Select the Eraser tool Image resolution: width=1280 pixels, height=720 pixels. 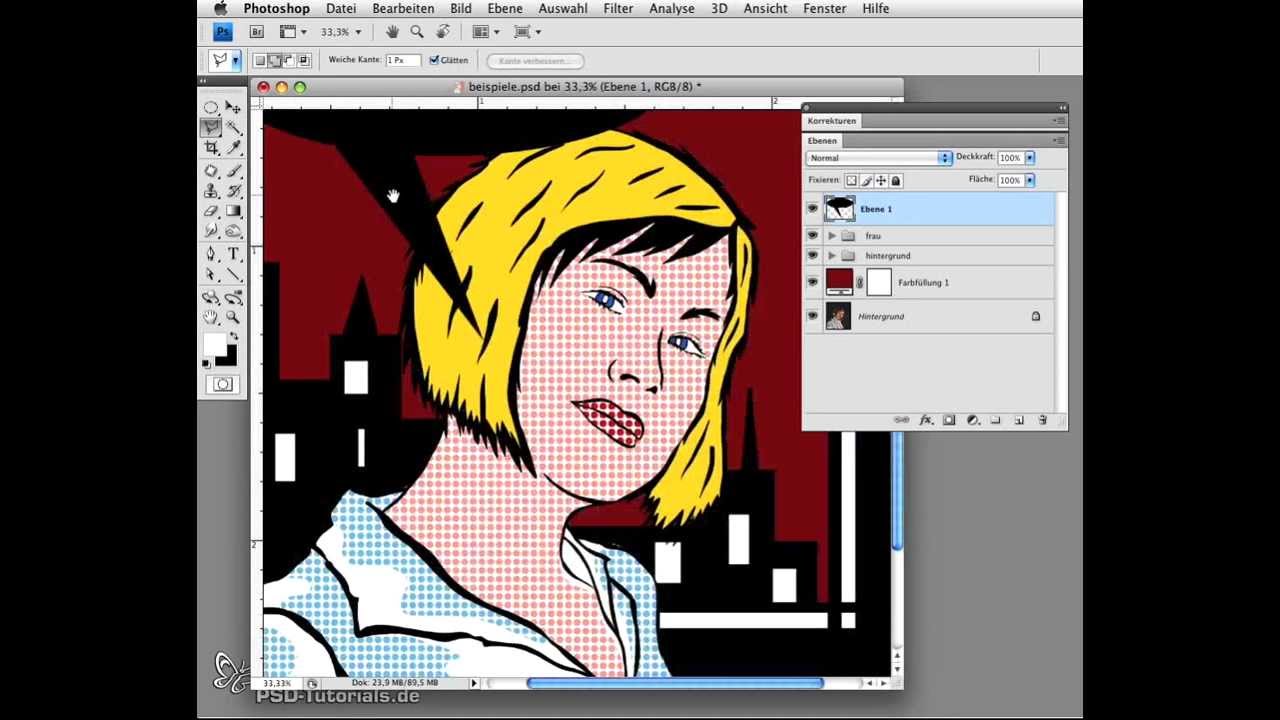[x=211, y=211]
